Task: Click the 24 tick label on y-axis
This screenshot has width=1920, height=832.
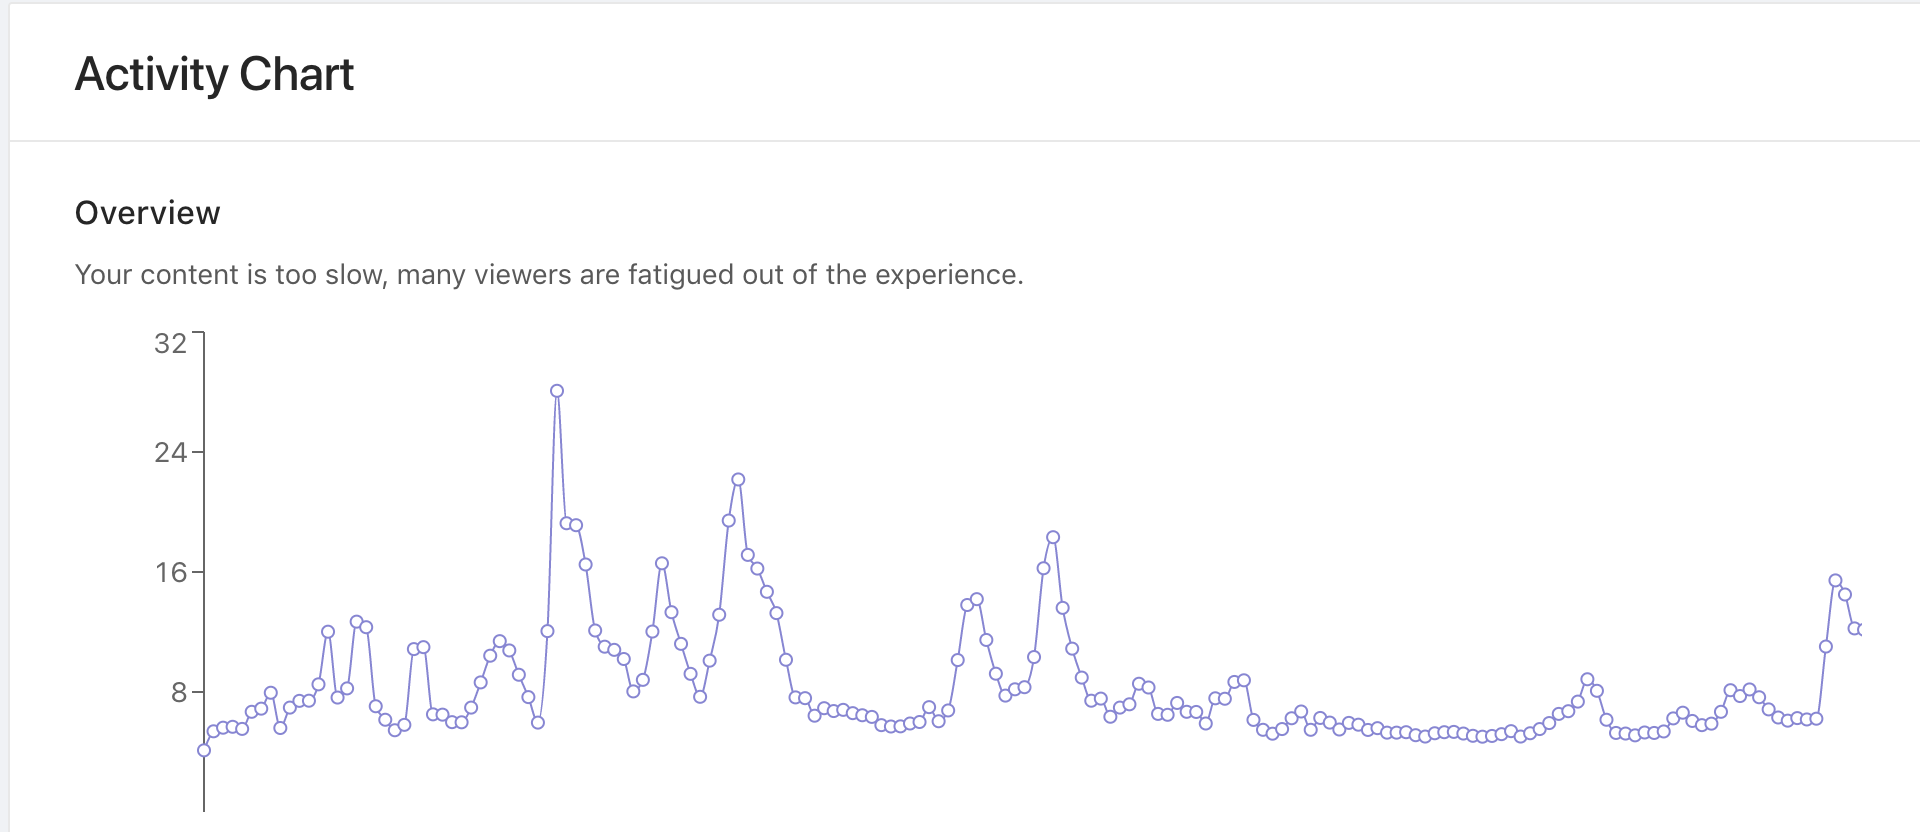Action: [x=171, y=453]
